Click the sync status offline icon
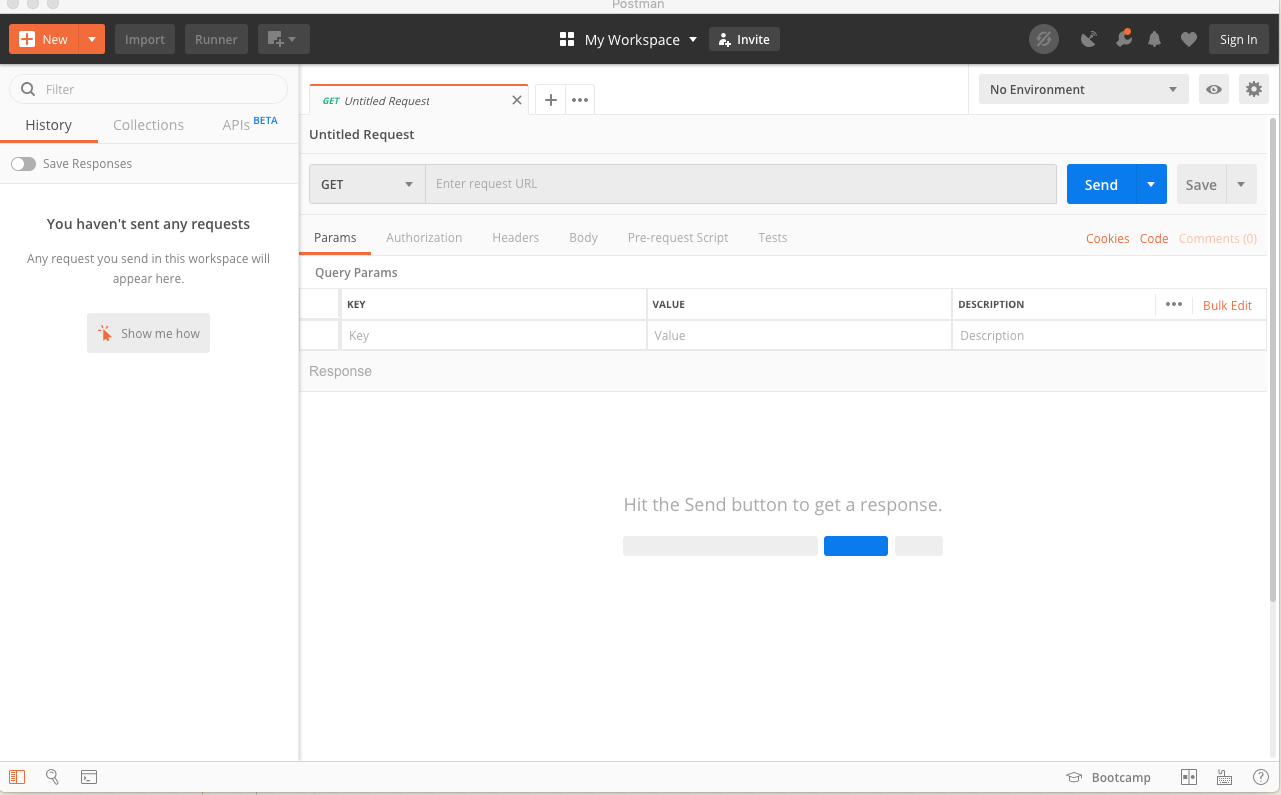The height and width of the screenshot is (795, 1281). 1044,40
